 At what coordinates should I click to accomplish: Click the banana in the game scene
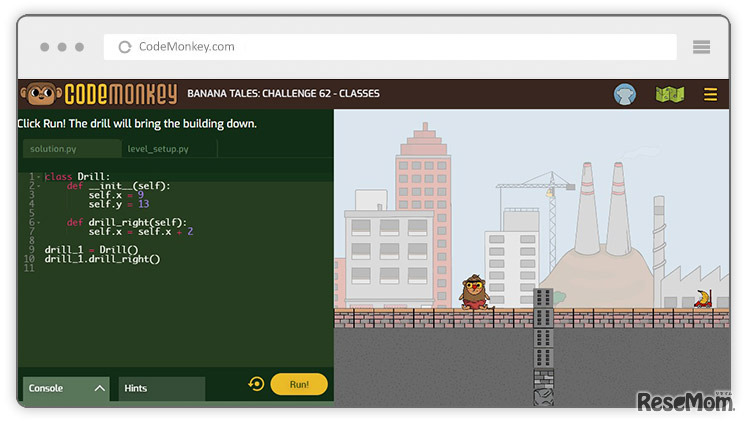tap(703, 299)
